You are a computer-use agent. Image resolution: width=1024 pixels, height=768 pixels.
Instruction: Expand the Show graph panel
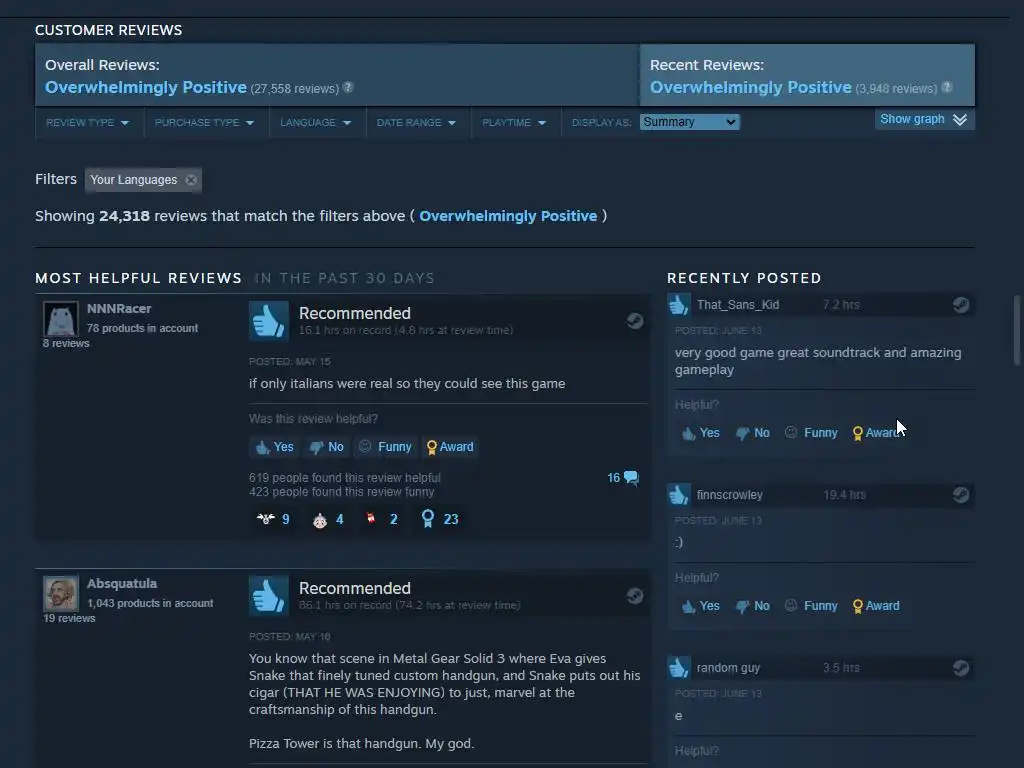click(925, 120)
